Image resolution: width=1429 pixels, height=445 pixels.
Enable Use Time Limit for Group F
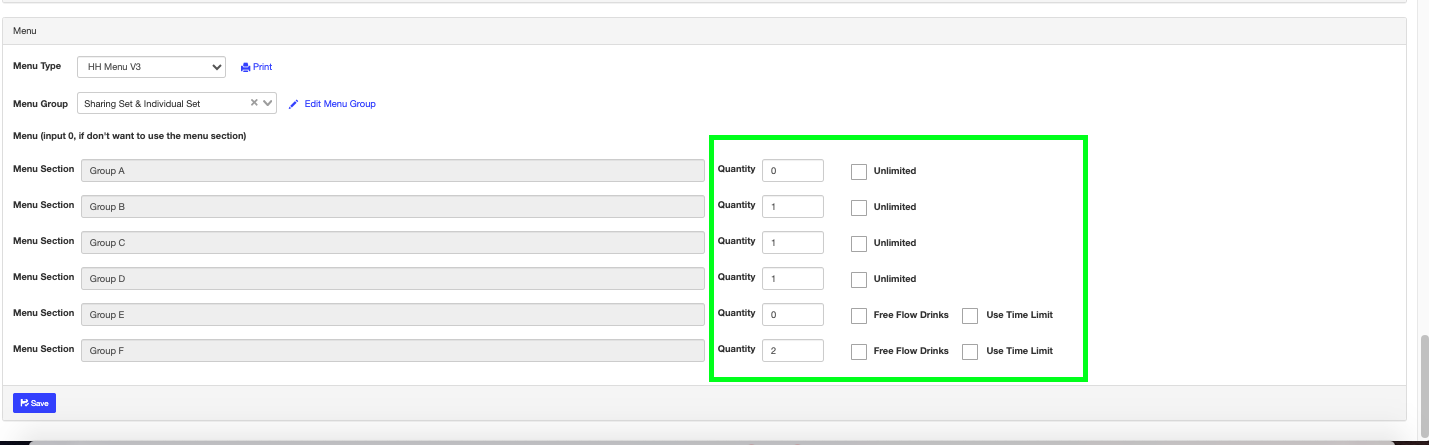(x=970, y=351)
